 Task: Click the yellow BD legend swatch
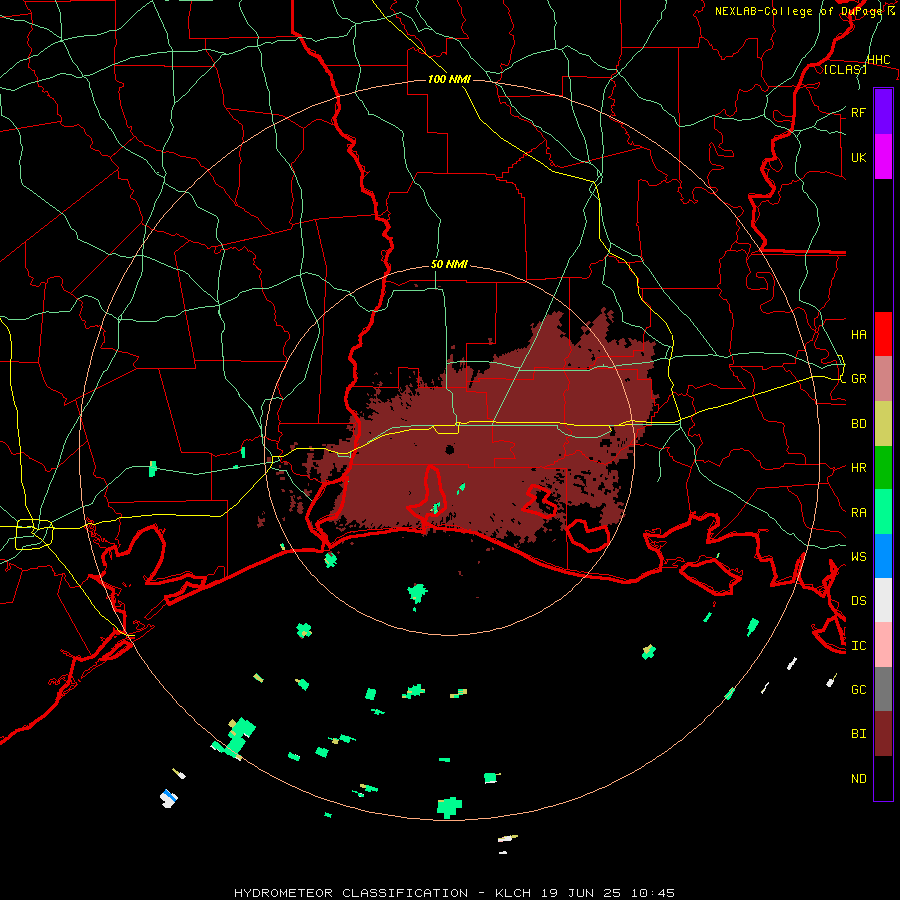(x=883, y=424)
